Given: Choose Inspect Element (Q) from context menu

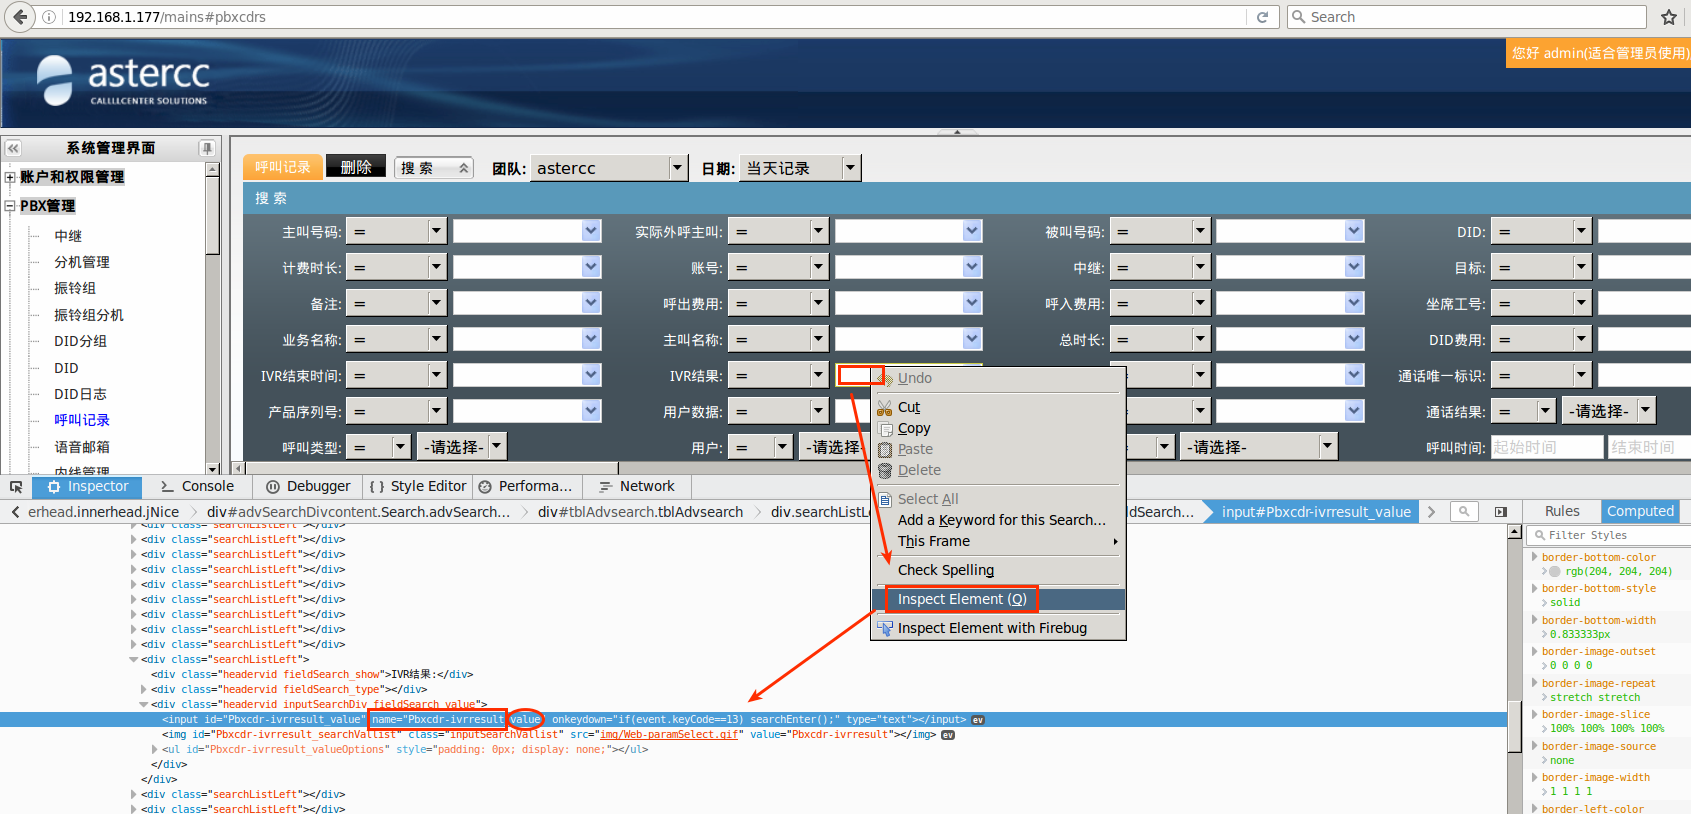Looking at the screenshot, I should 961,599.
